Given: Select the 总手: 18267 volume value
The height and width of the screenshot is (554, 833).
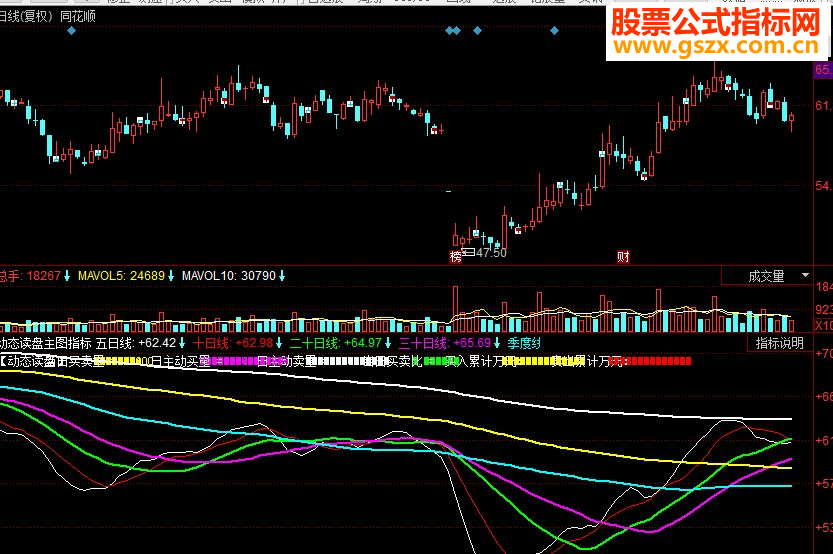Looking at the screenshot, I should (x=31, y=276).
